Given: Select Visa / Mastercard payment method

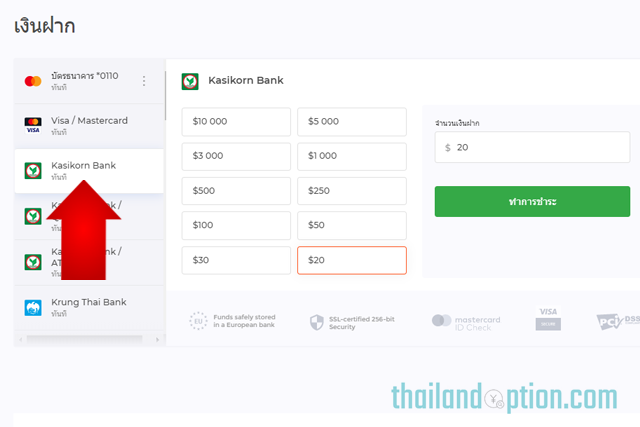Looking at the screenshot, I should (x=89, y=126).
